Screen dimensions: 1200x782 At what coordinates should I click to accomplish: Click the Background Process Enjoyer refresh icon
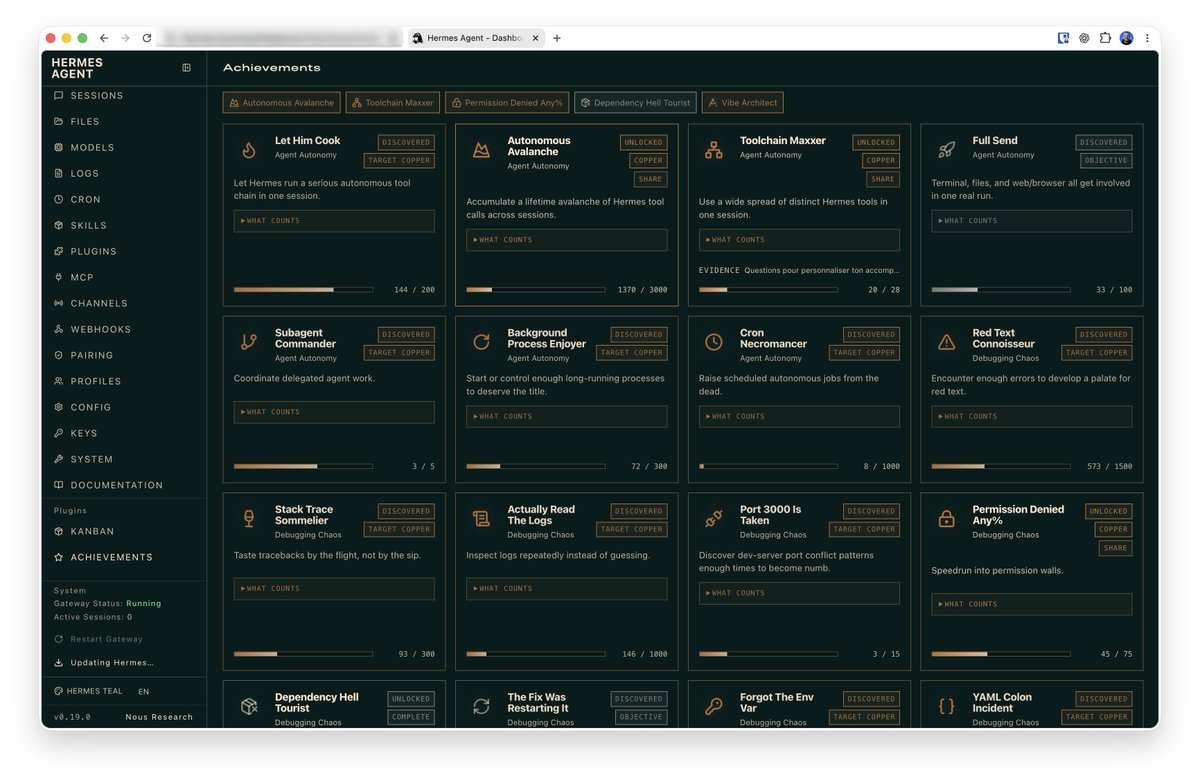point(481,342)
